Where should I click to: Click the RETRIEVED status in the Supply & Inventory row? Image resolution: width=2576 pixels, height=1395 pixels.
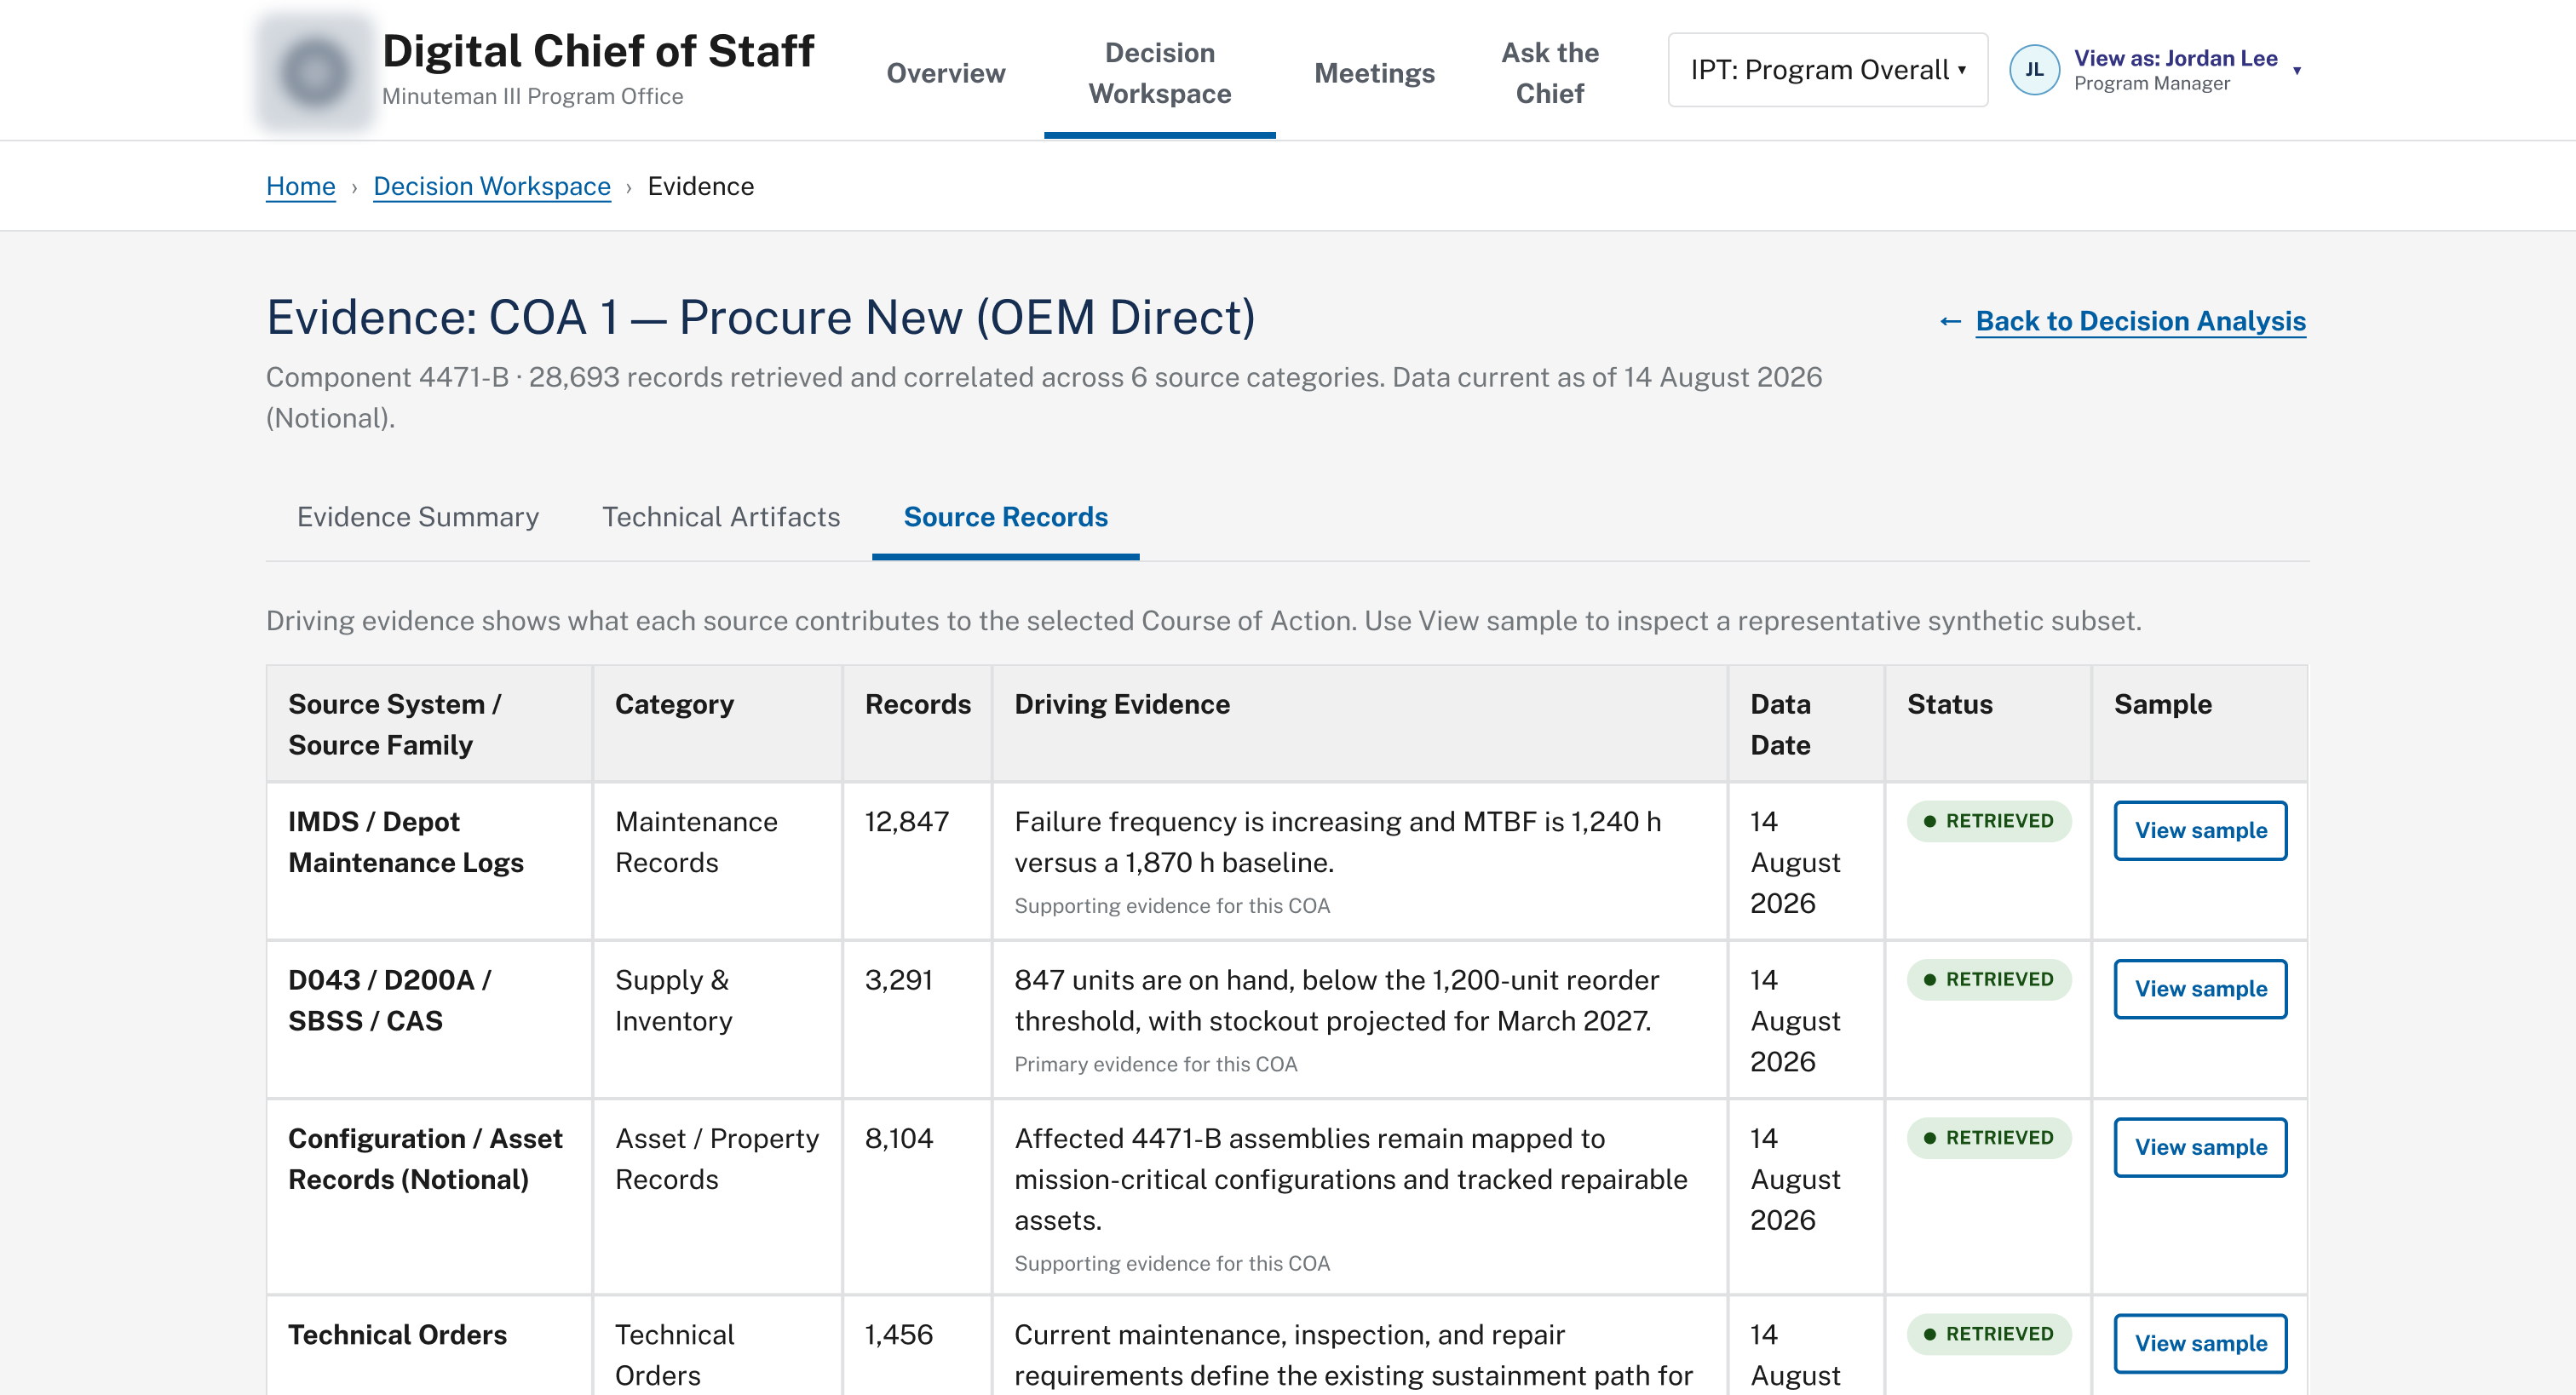[x=1989, y=980]
